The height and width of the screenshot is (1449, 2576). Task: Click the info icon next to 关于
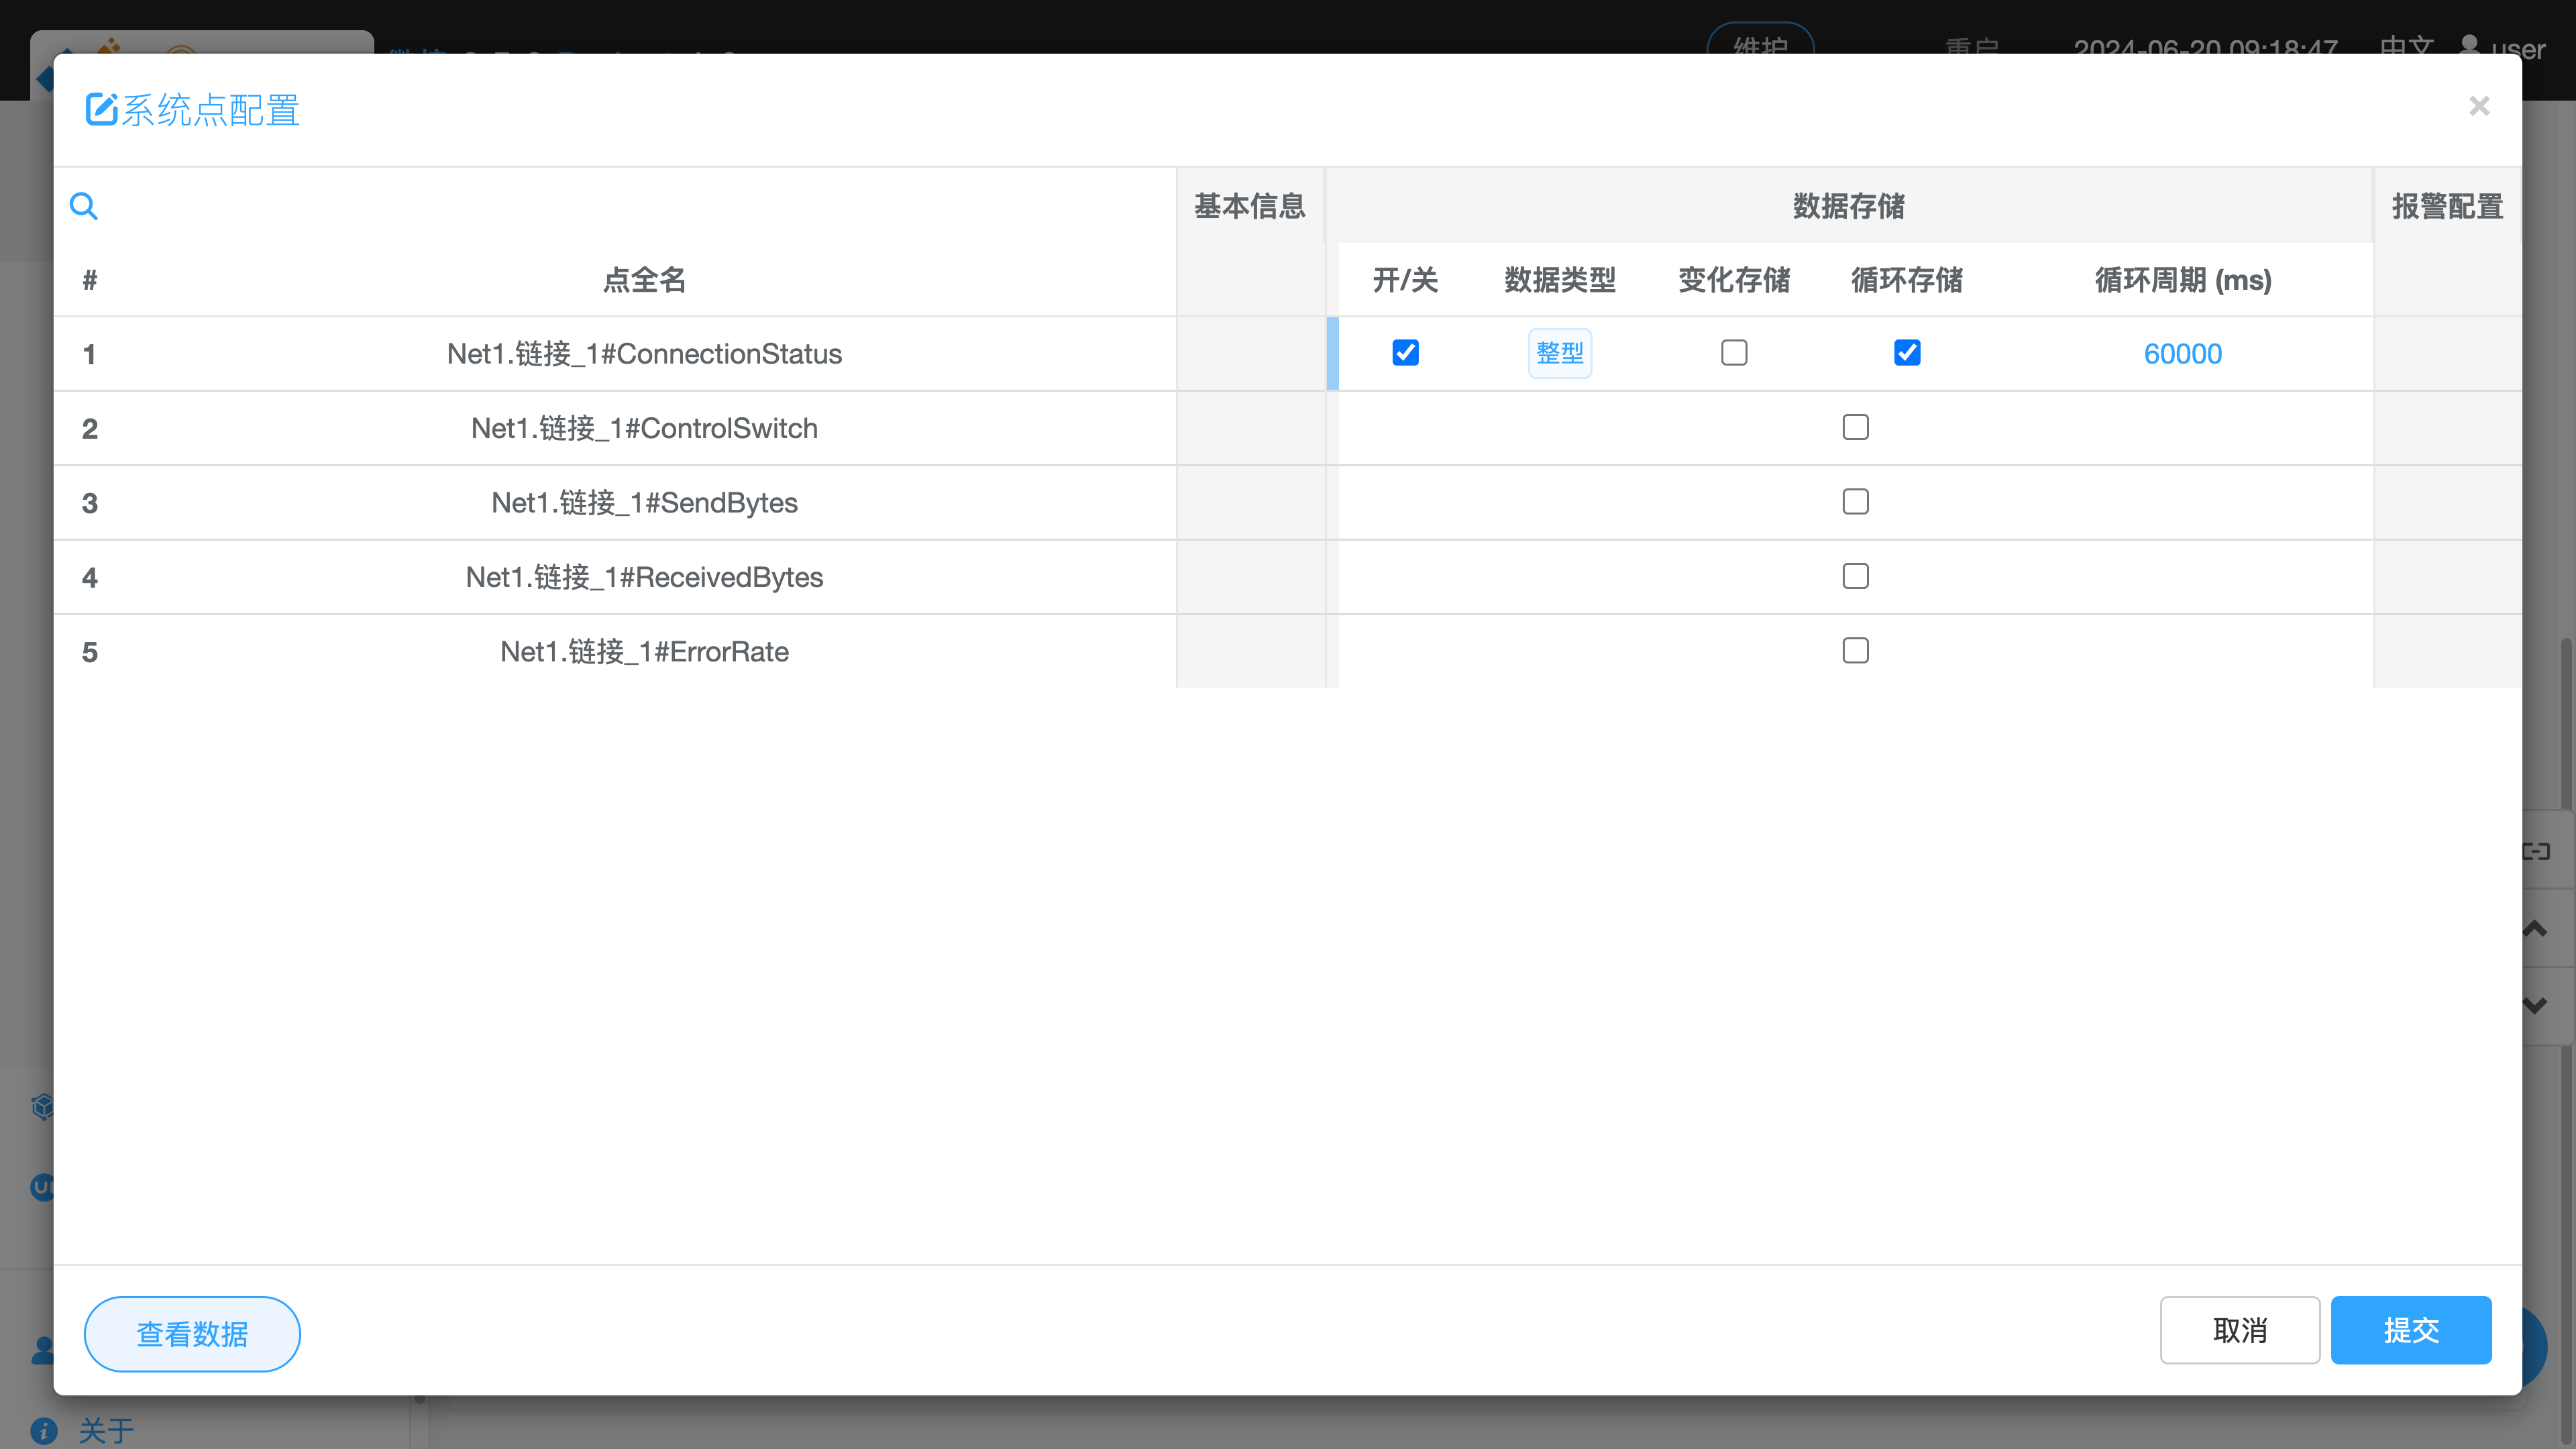tap(43, 1430)
